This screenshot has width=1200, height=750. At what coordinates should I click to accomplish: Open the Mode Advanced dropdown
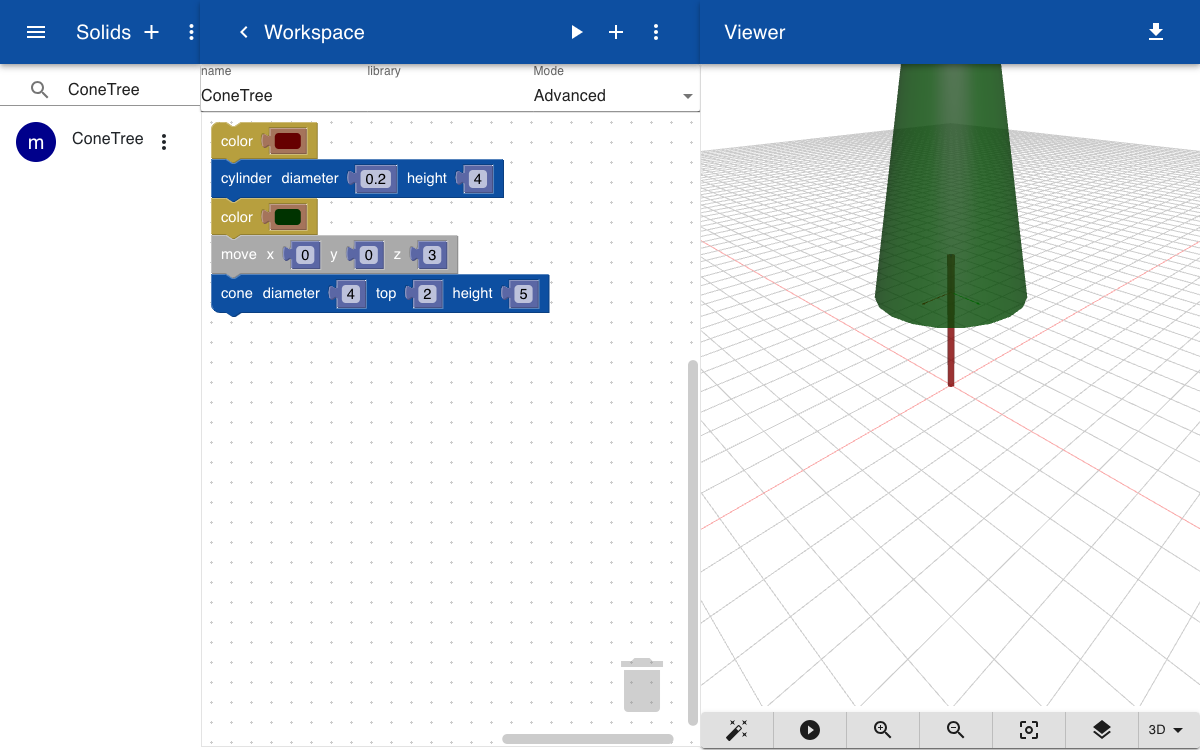pyautogui.click(x=614, y=96)
